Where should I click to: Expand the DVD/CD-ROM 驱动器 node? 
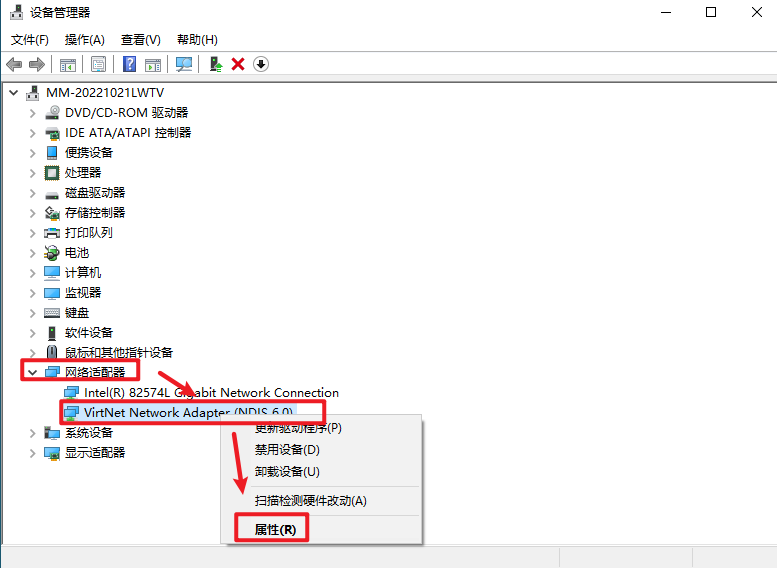(x=33, y=113)
